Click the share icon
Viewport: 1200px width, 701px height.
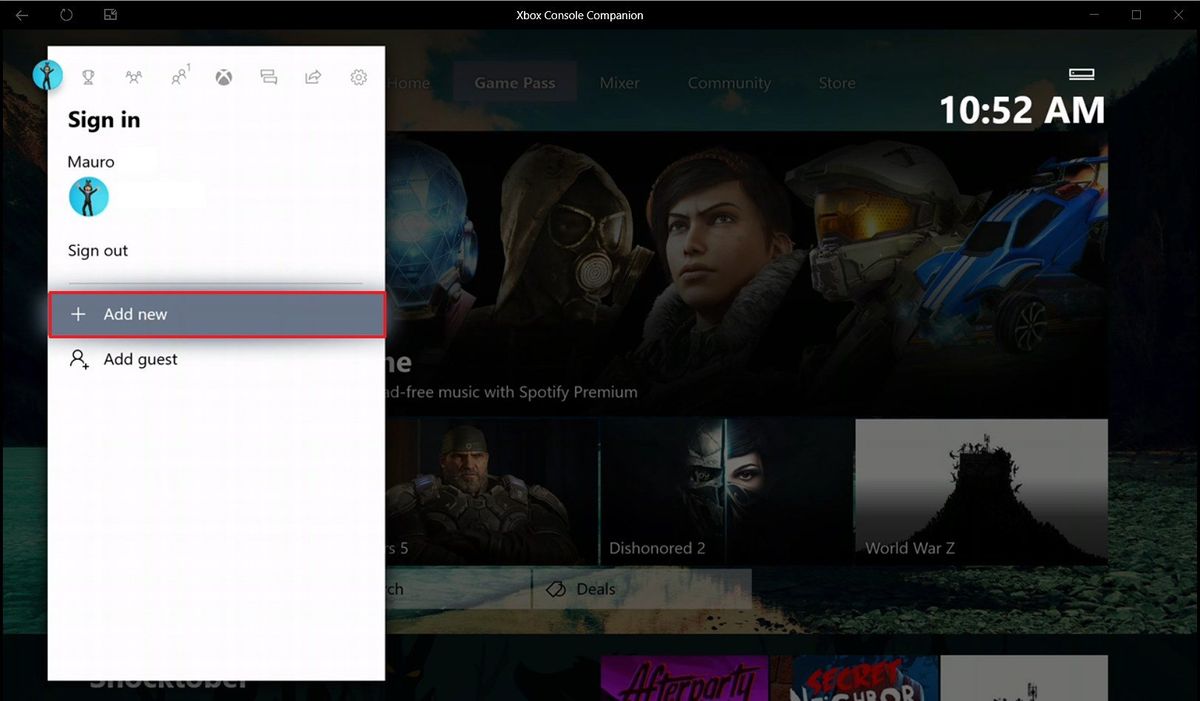[313, 77]
